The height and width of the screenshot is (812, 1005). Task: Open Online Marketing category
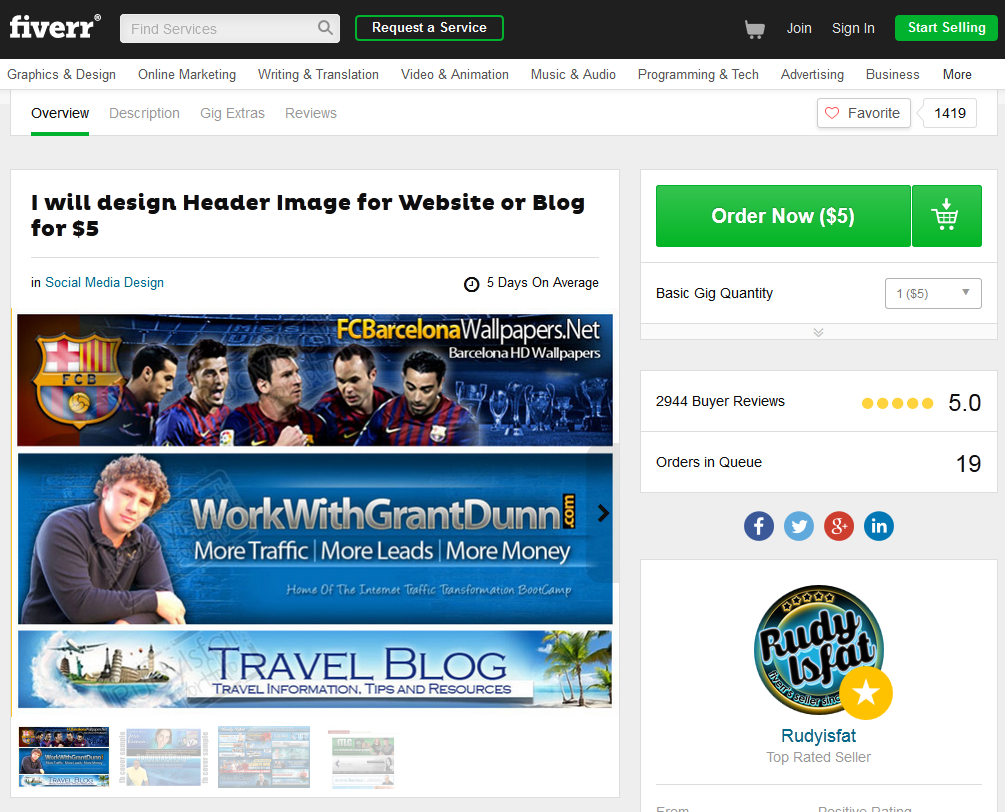187,74
